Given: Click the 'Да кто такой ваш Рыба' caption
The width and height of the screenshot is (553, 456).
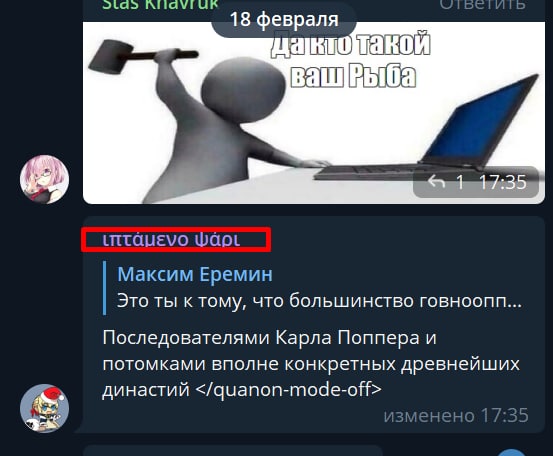Looking at the screenshot, I should [351, 59].
